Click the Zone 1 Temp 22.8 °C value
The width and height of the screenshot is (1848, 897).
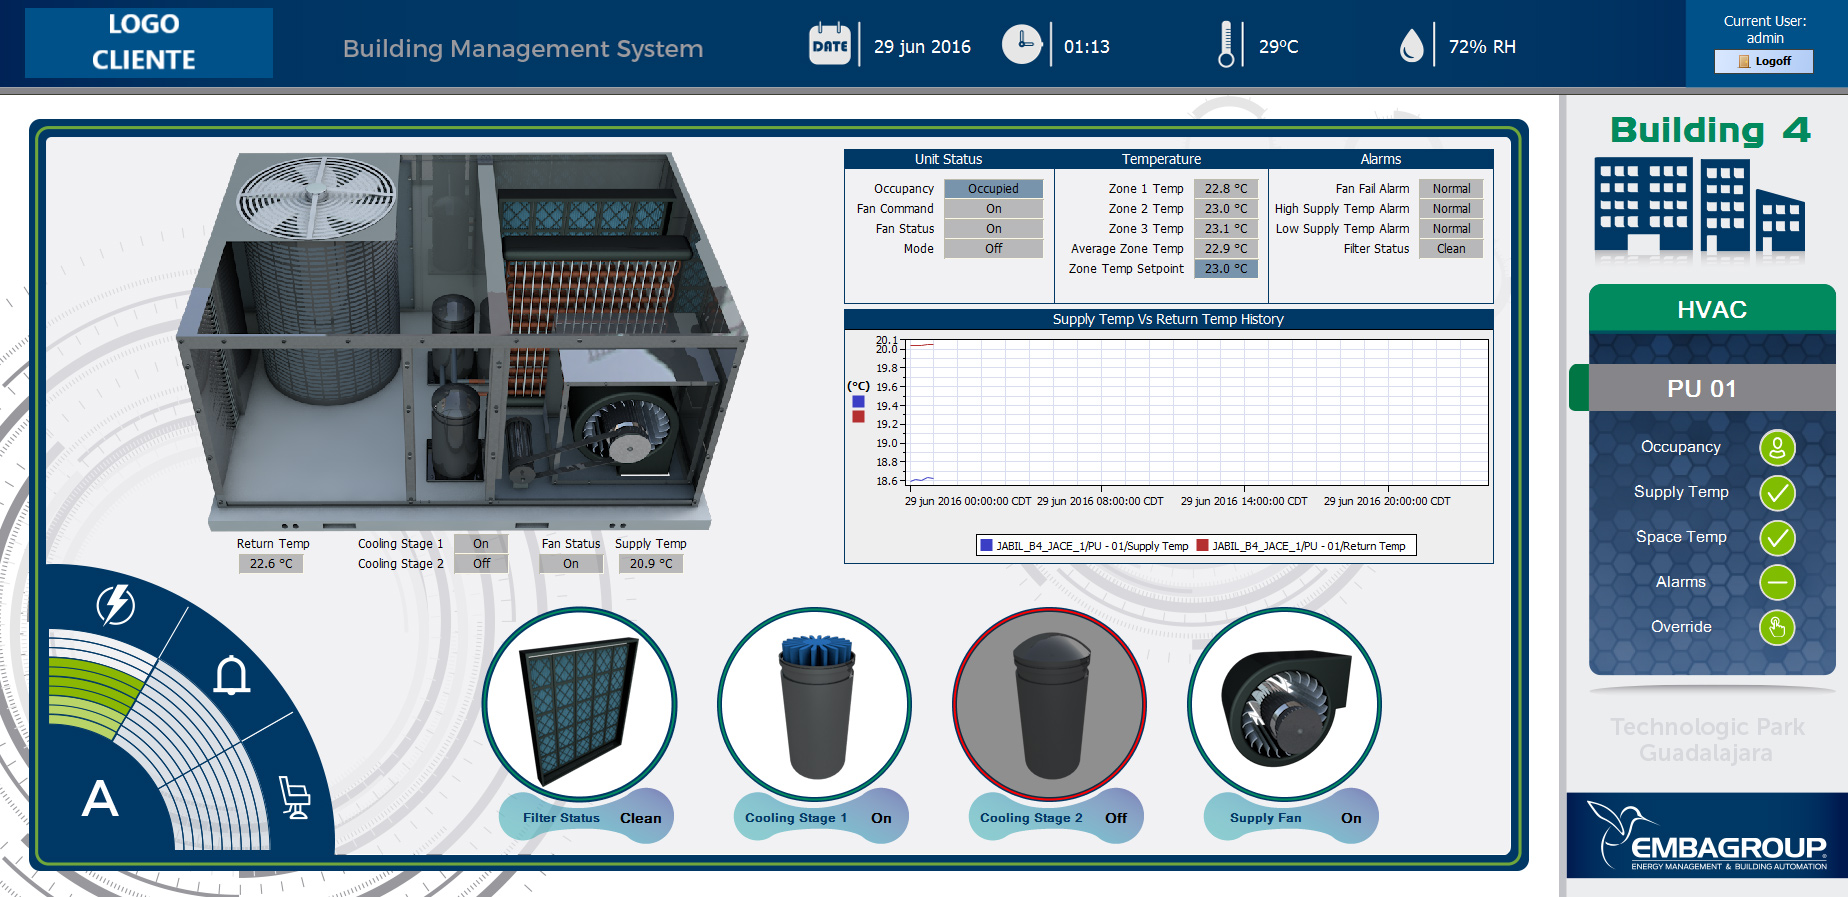1226,189
